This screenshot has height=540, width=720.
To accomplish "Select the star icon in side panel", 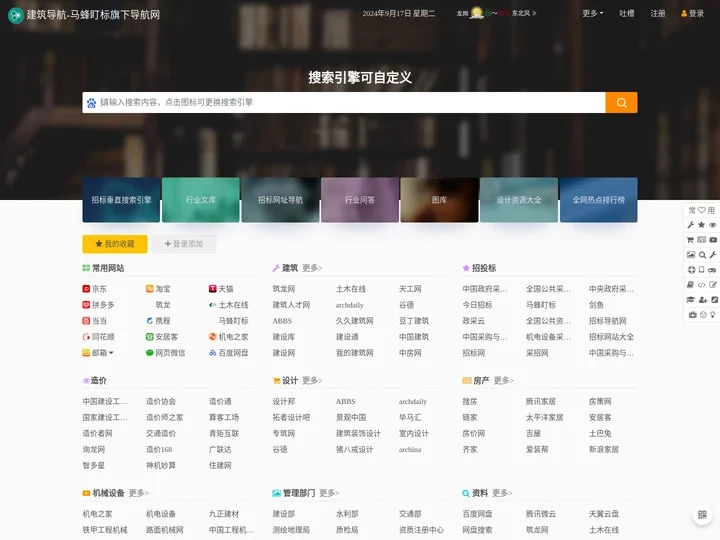I will 702,225.
